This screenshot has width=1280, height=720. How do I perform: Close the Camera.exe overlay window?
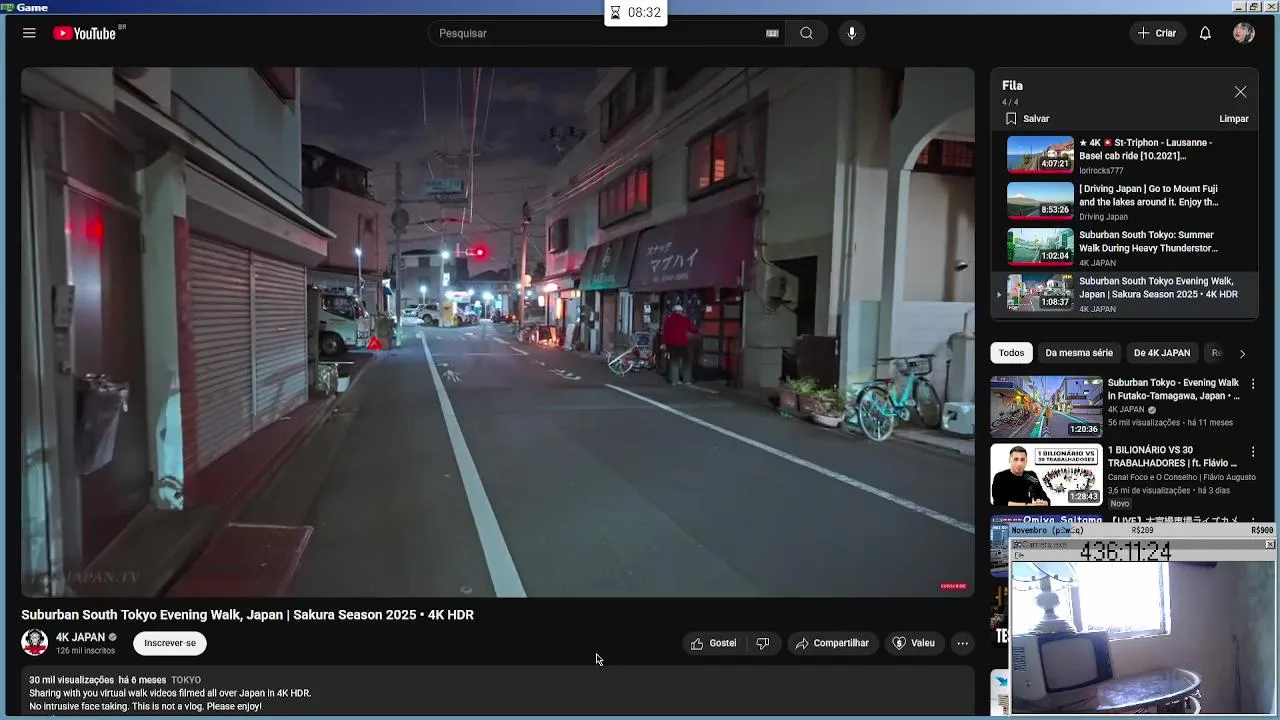click(x=1269, y=544)
